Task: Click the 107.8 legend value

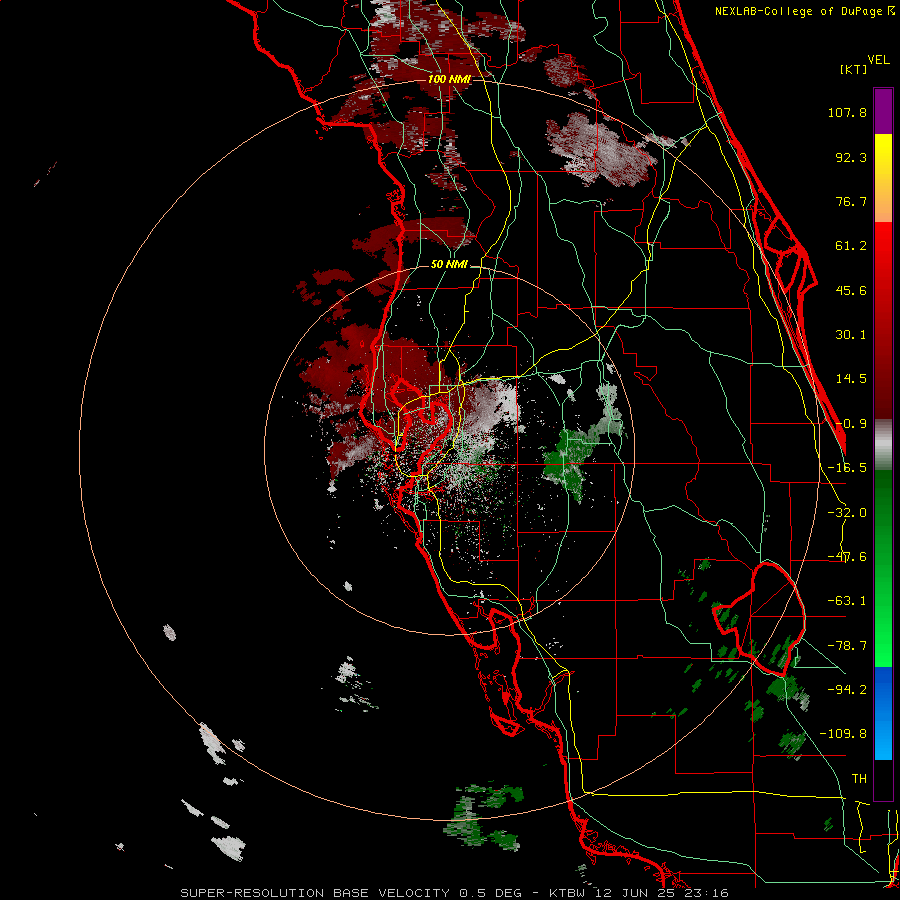Action: click(x=847, y=112)
